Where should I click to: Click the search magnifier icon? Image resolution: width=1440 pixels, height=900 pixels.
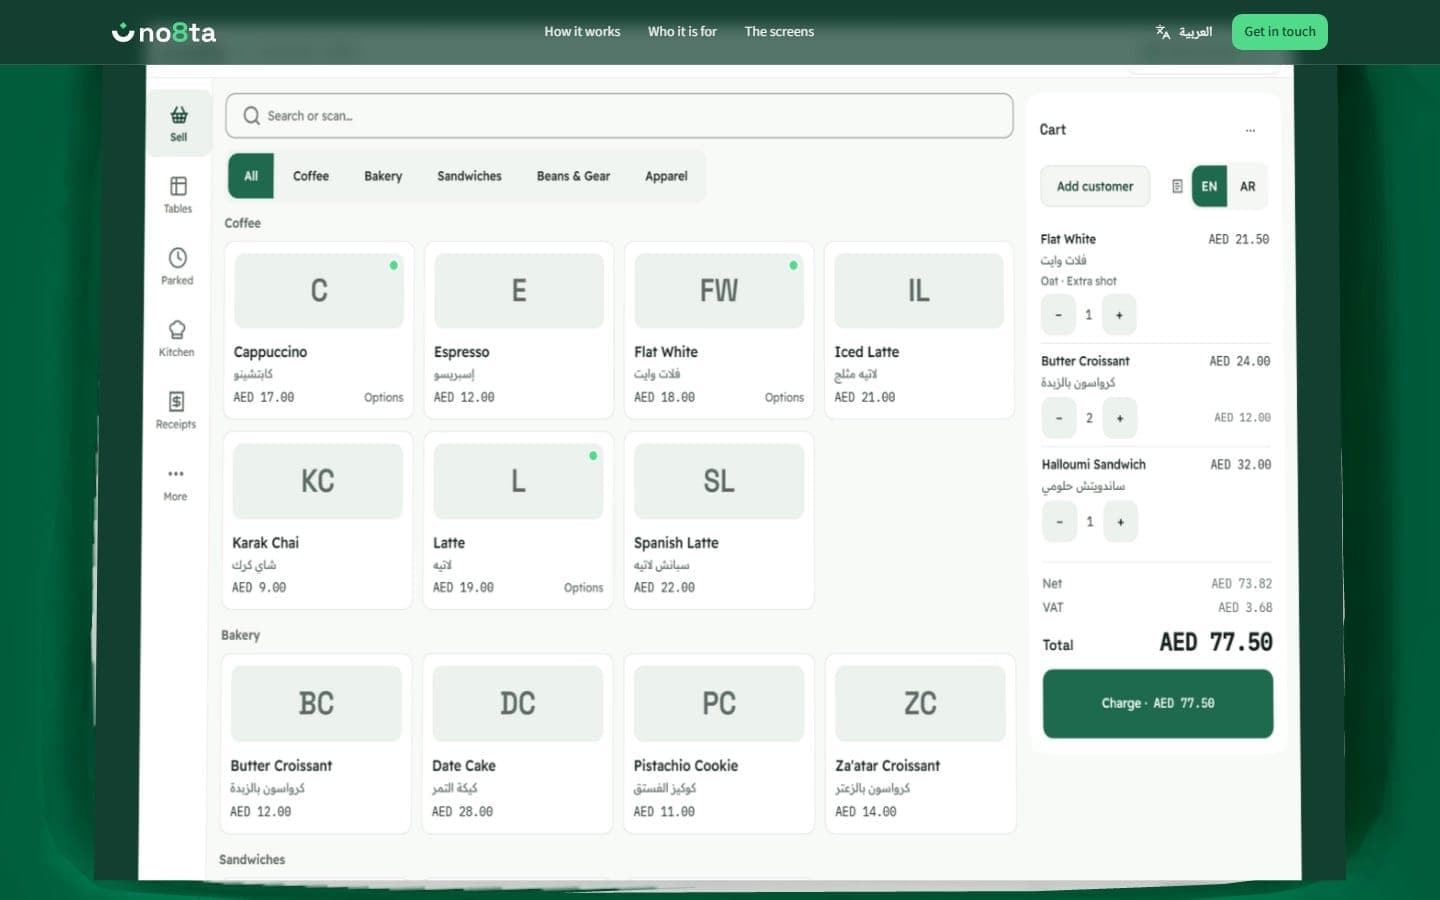pos(252,116)
